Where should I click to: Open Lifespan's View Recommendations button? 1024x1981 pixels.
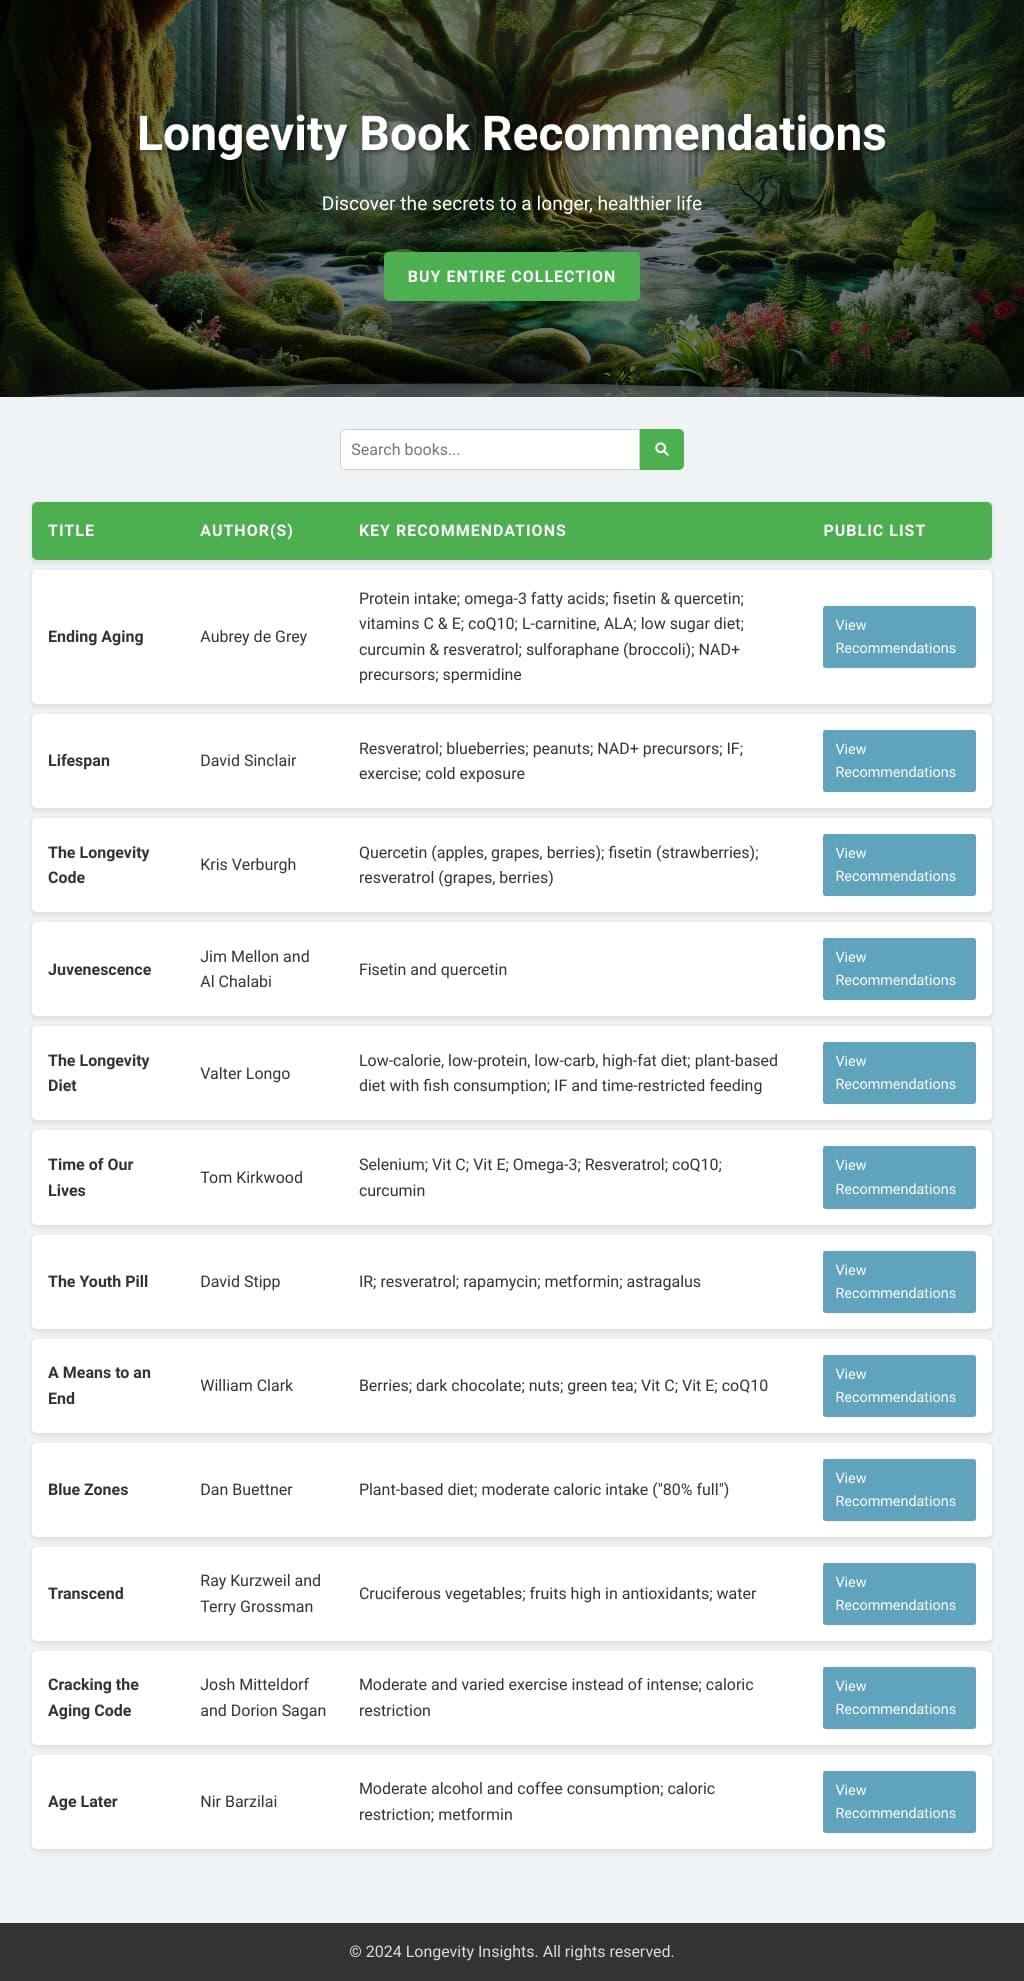pyautogui.click(x=898, y=760)
